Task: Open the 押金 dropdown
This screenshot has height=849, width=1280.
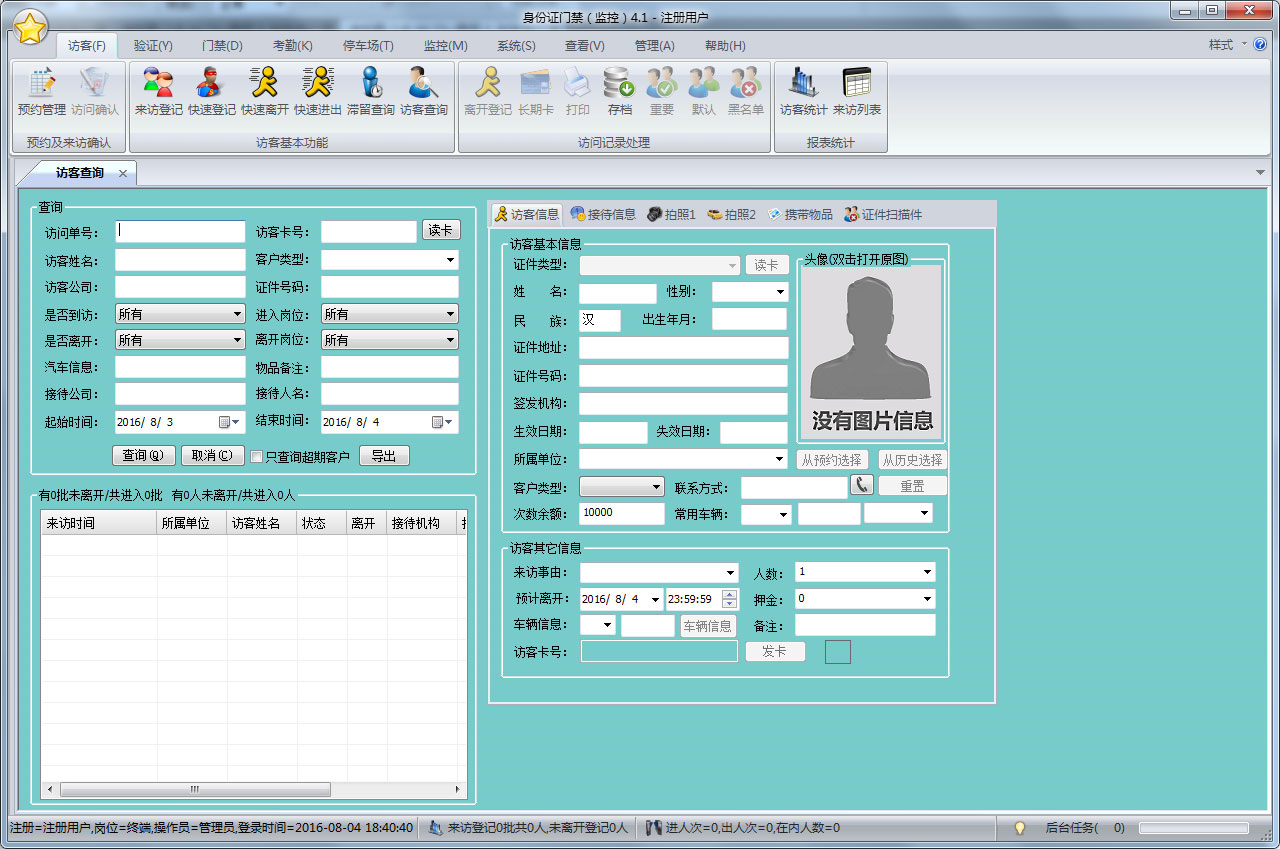Action: [x=927, y=599]
